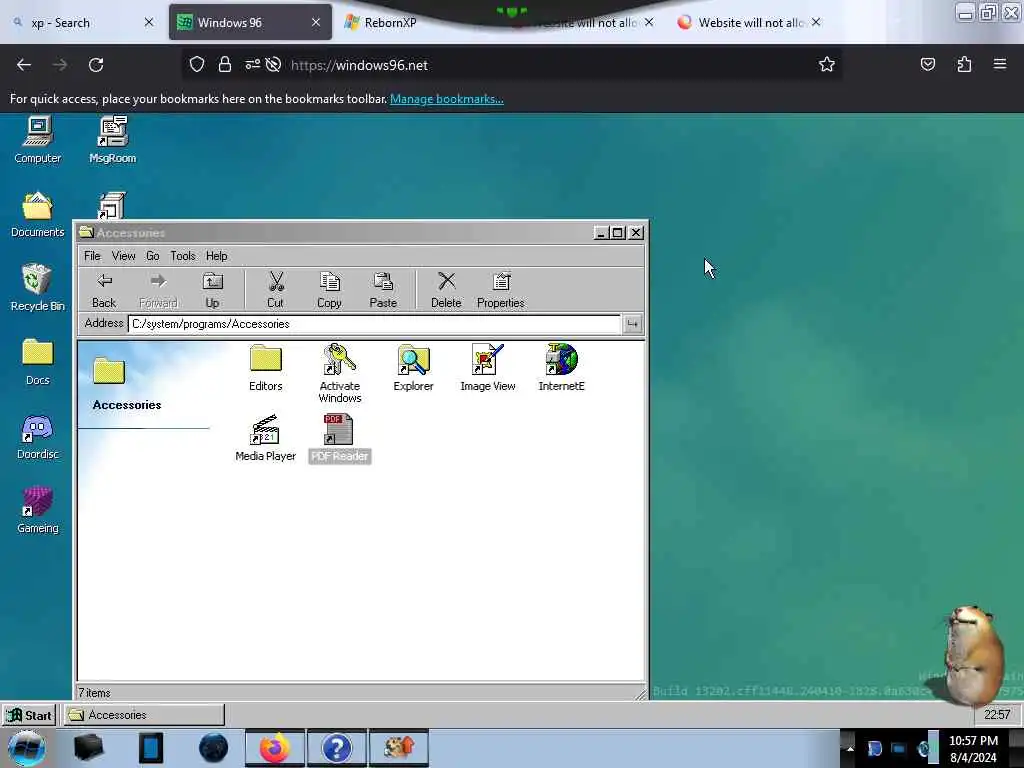Launch the Doordisc desktop shortcut
Screen dimensions: 1024x768
(37, 436)
